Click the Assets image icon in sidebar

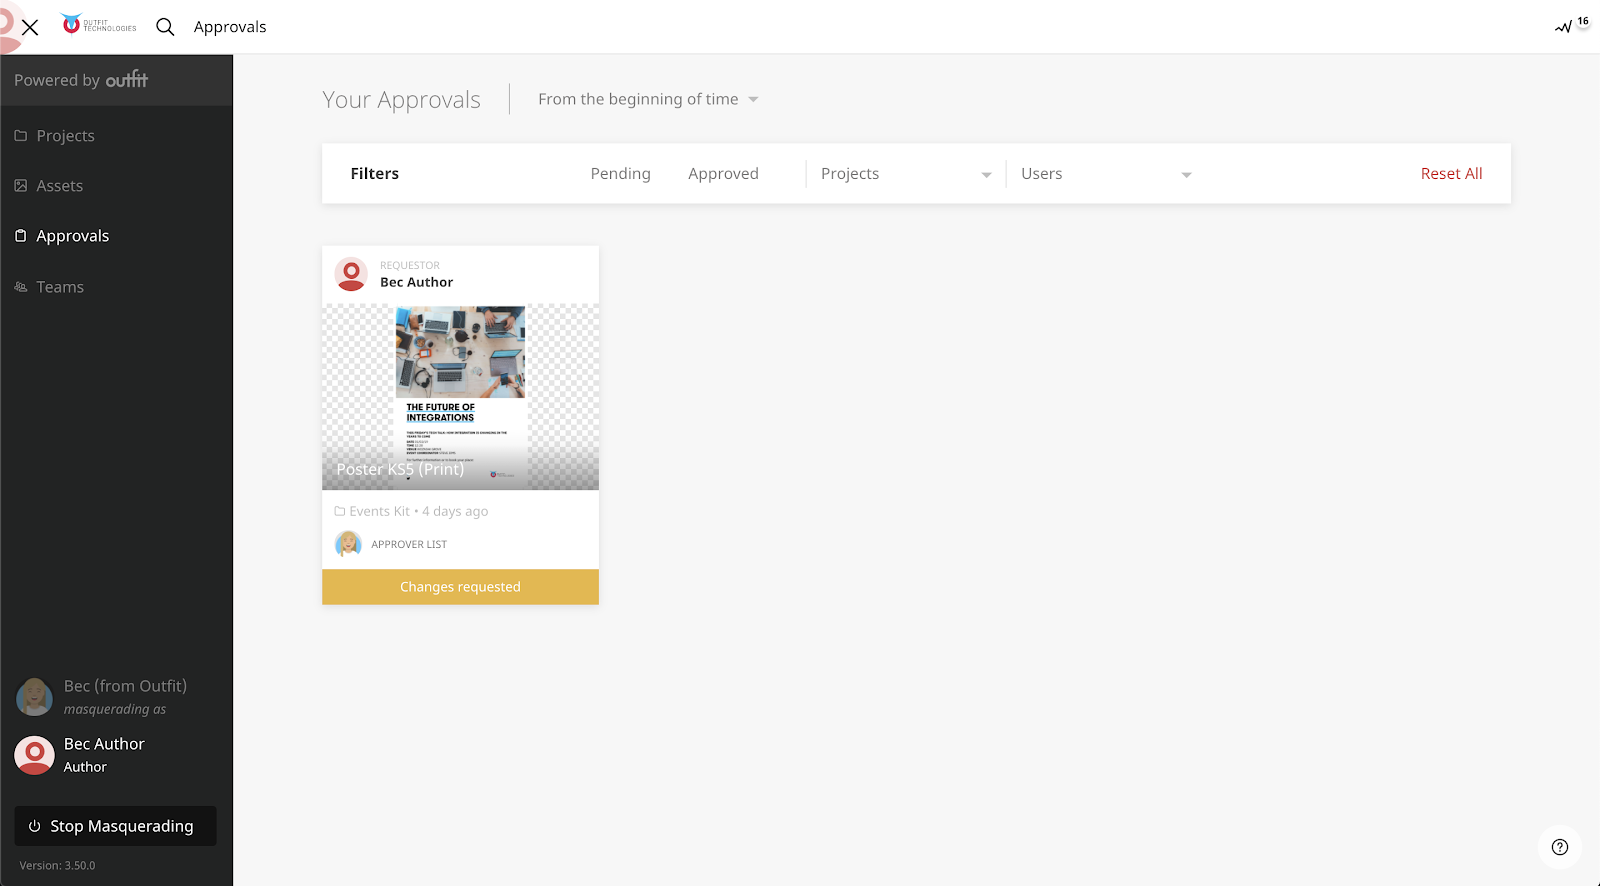pyautogui.click(x=21, y=186)
